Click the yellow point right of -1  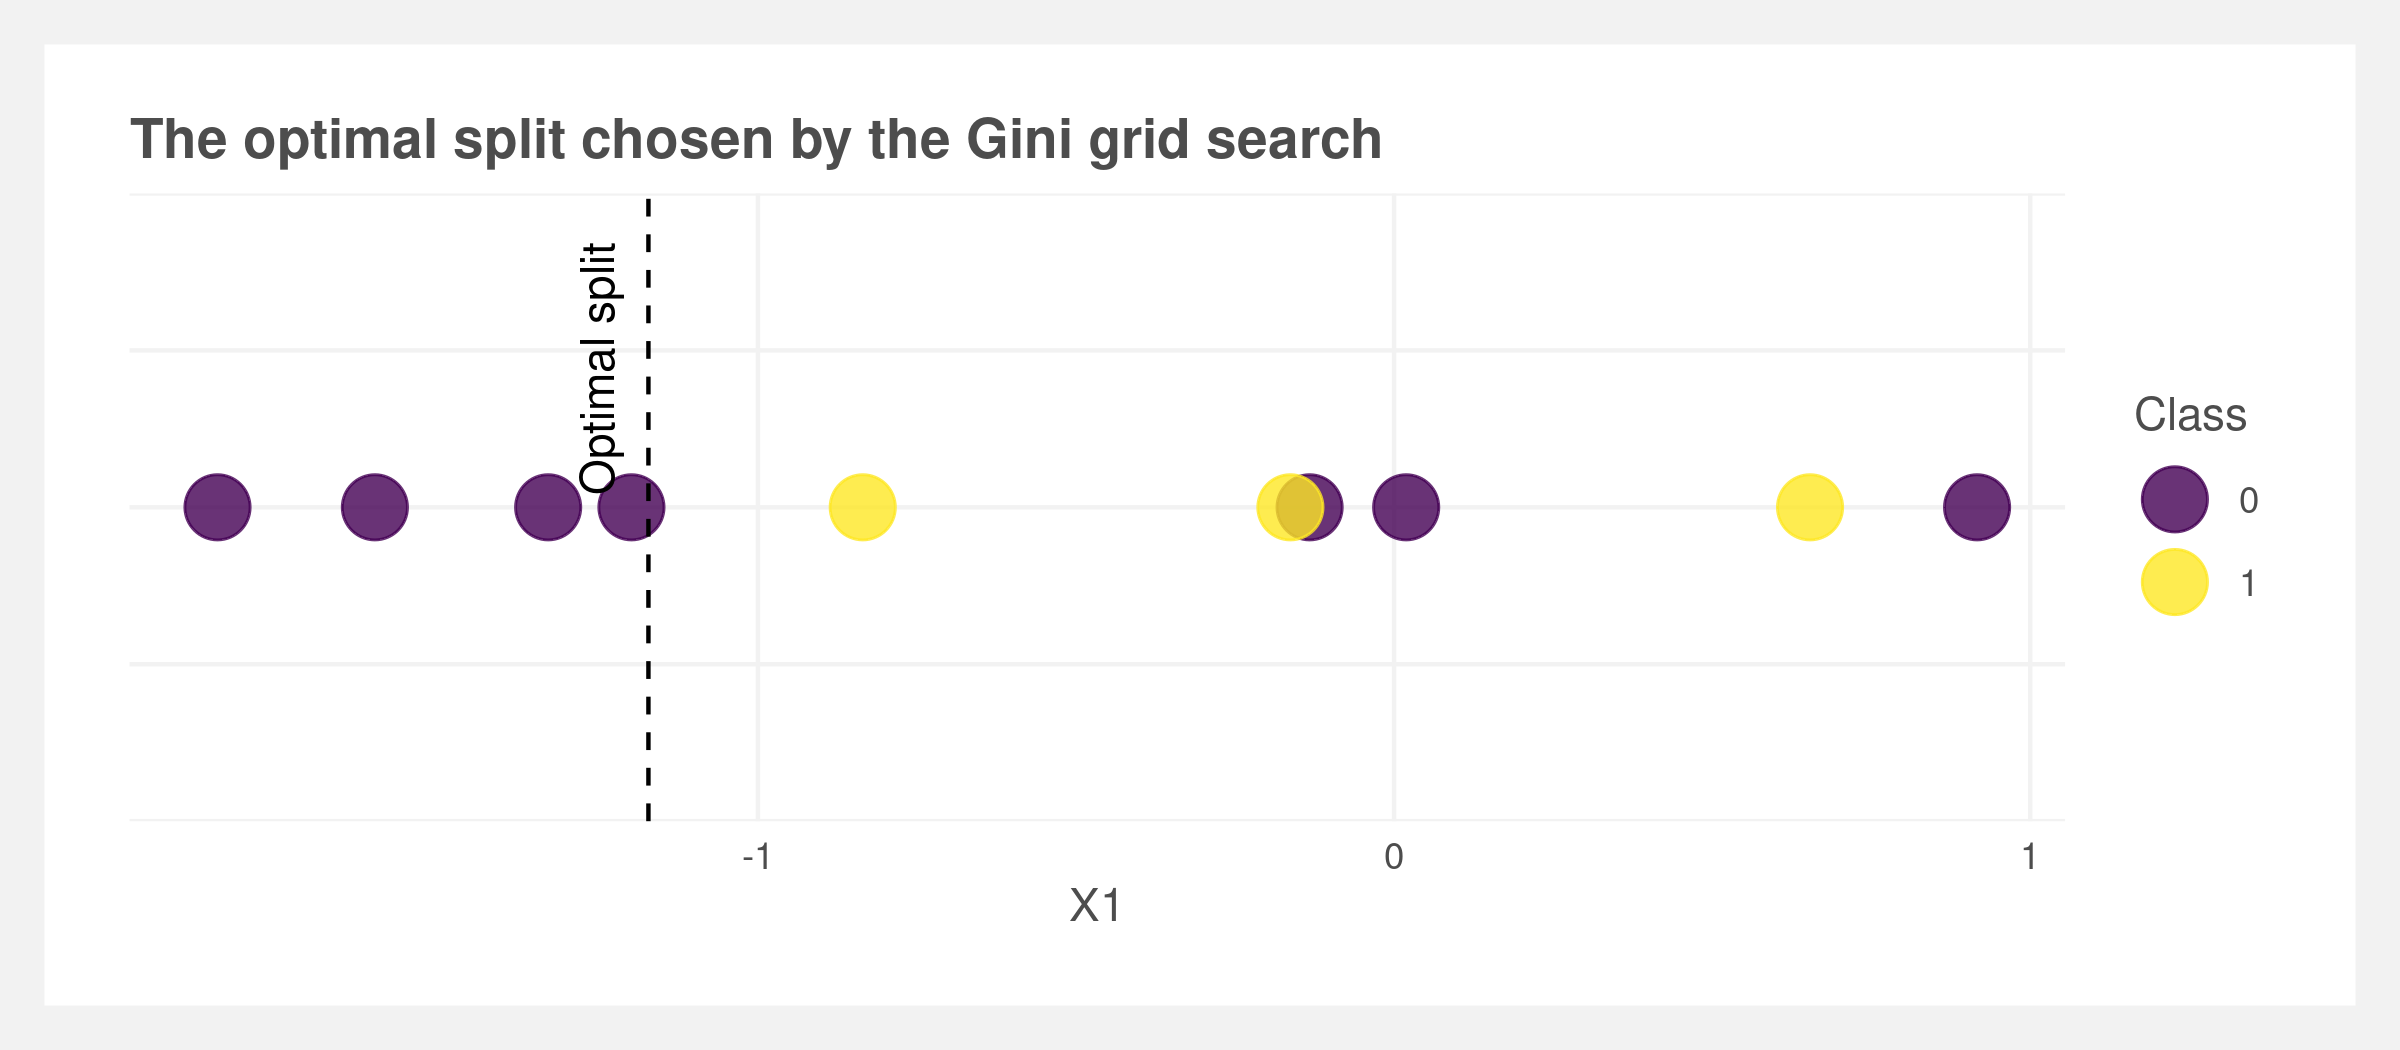pyautogui.click(x=862, y=507)
